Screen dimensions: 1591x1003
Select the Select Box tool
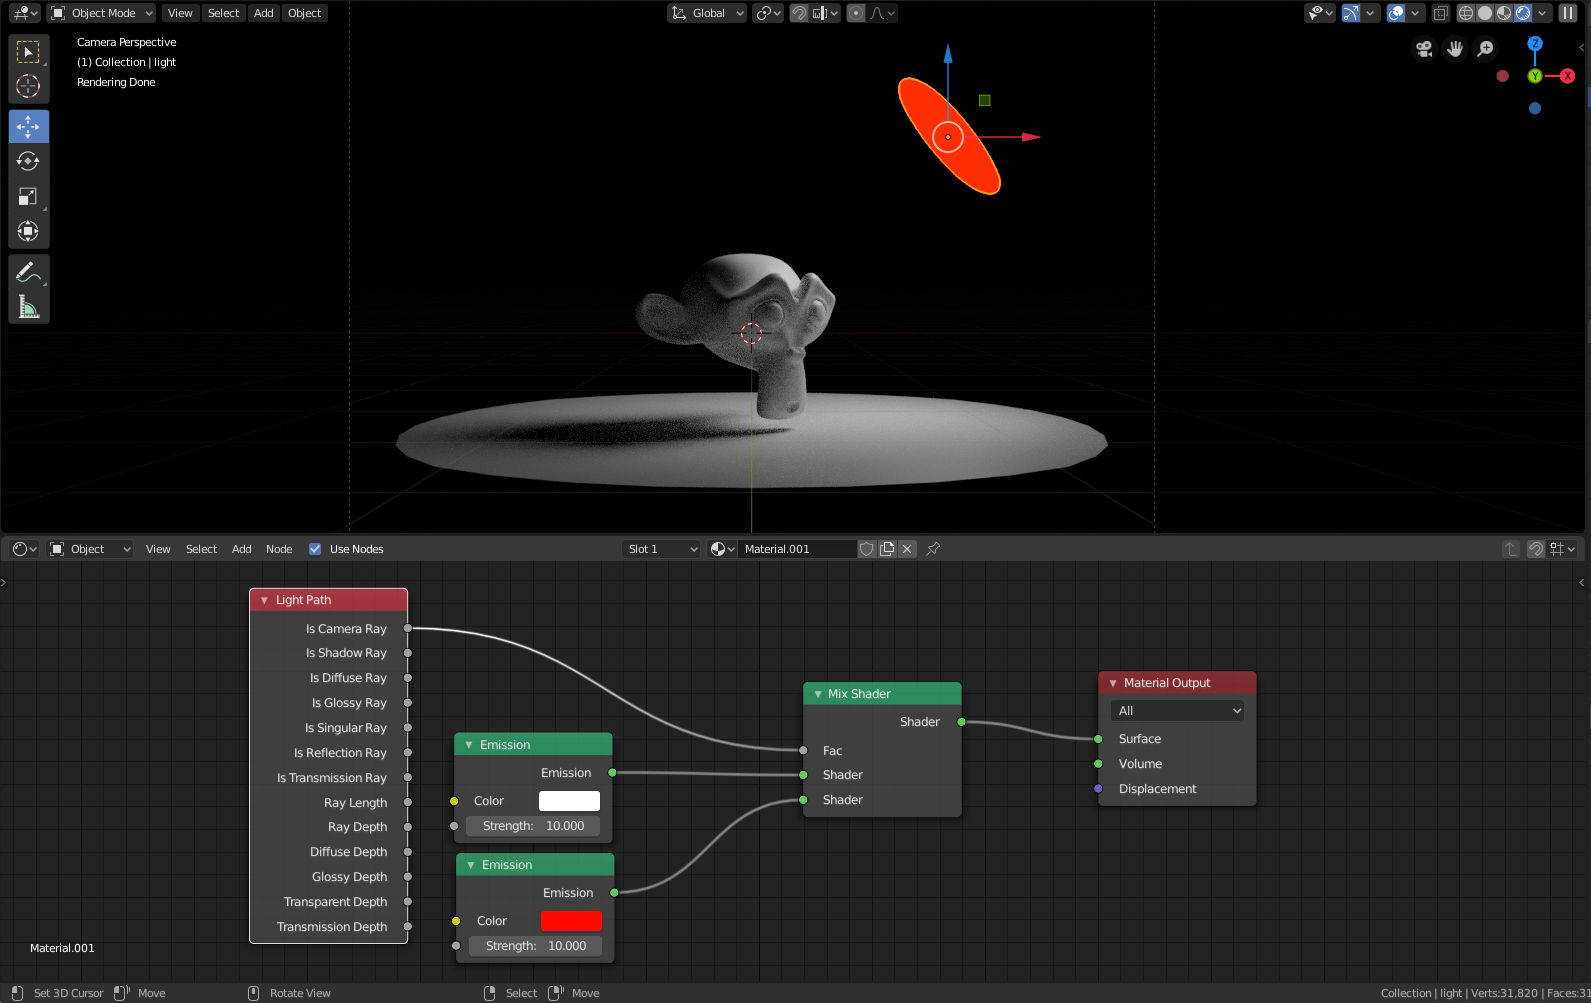point(28,52)
